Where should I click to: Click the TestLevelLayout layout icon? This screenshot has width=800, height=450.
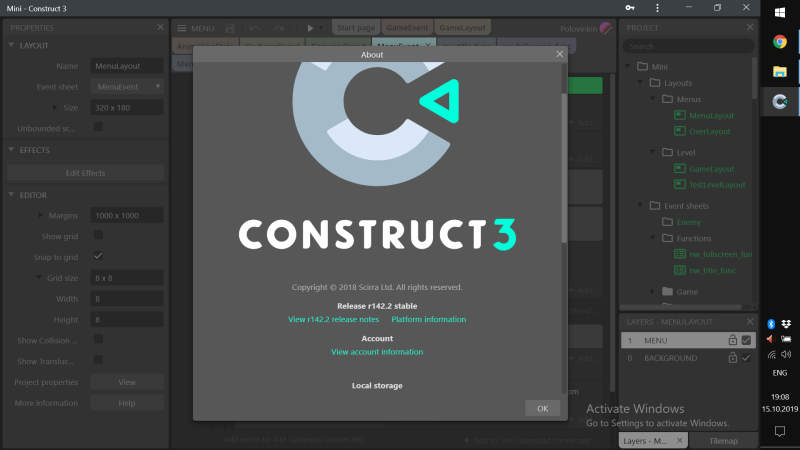680,184
